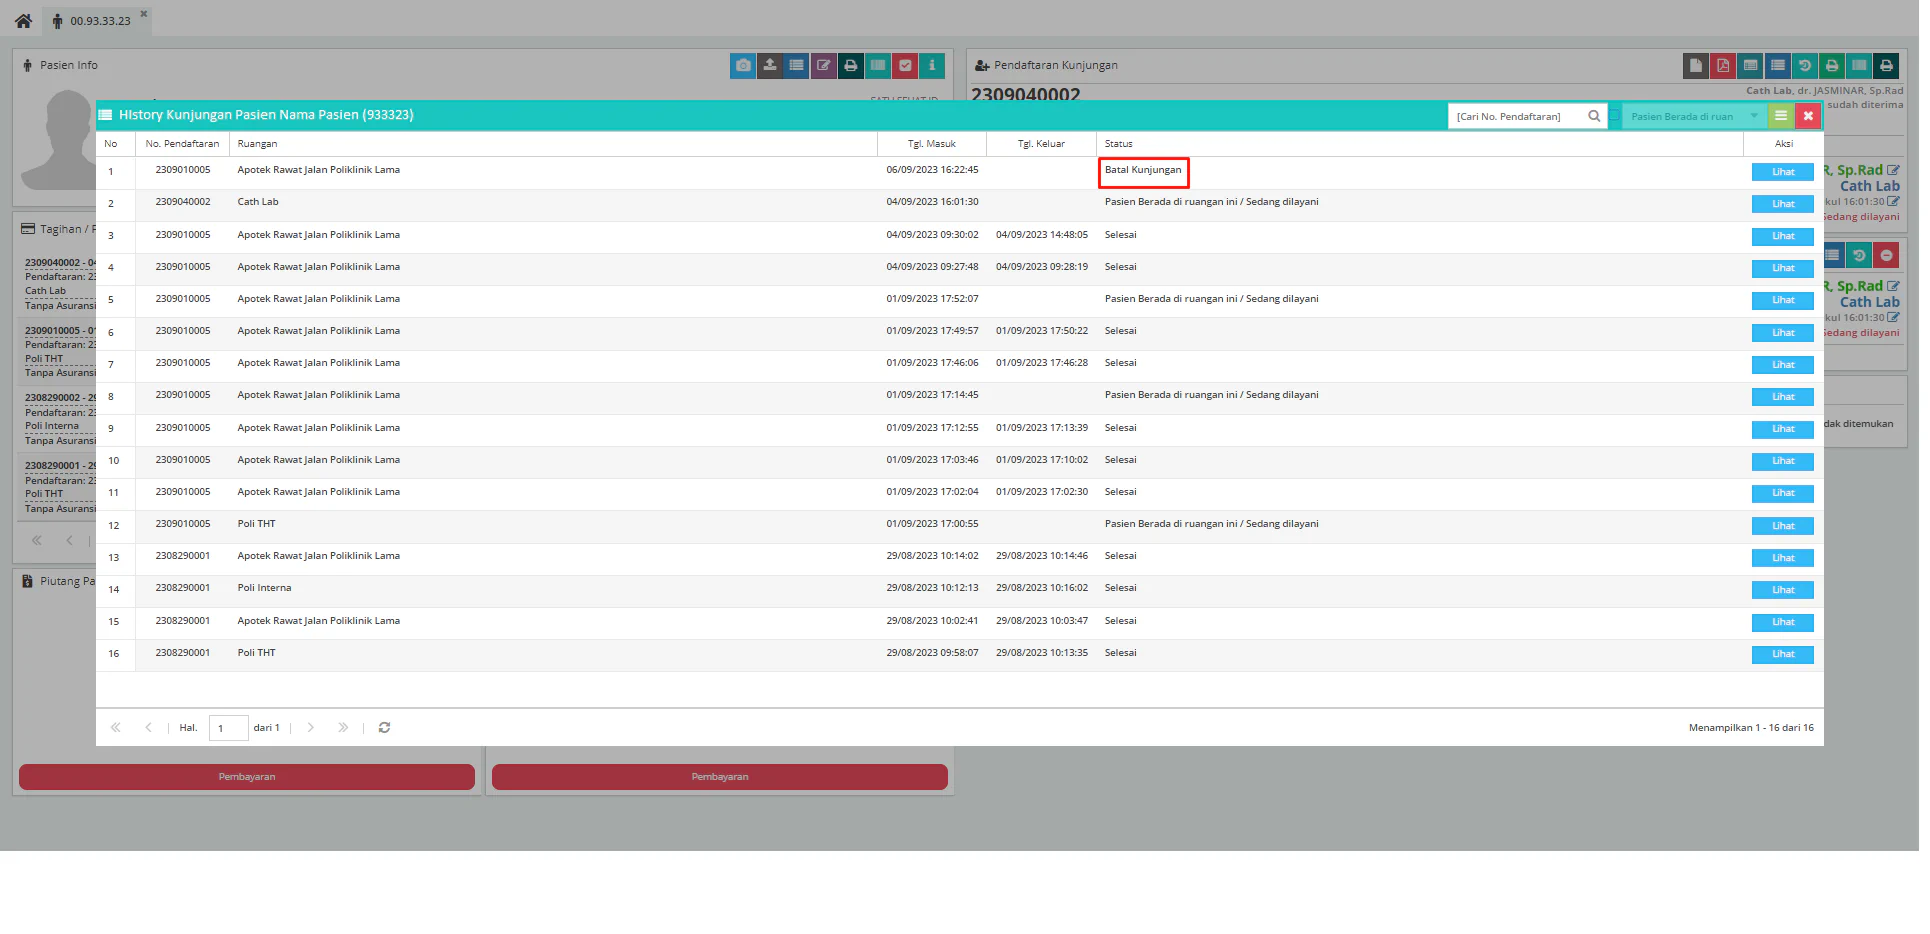Sort by the No. Pendaftaran column header
The image size is (1930, 934).
182,144
